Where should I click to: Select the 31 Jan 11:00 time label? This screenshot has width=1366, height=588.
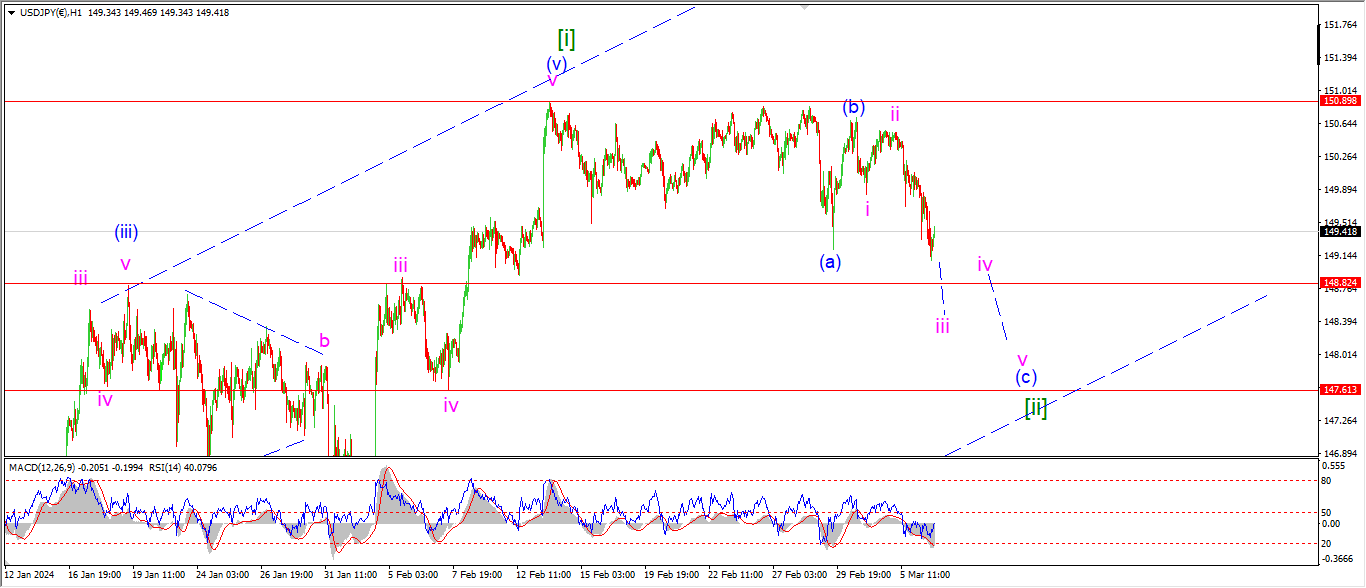tap(348, 575)
